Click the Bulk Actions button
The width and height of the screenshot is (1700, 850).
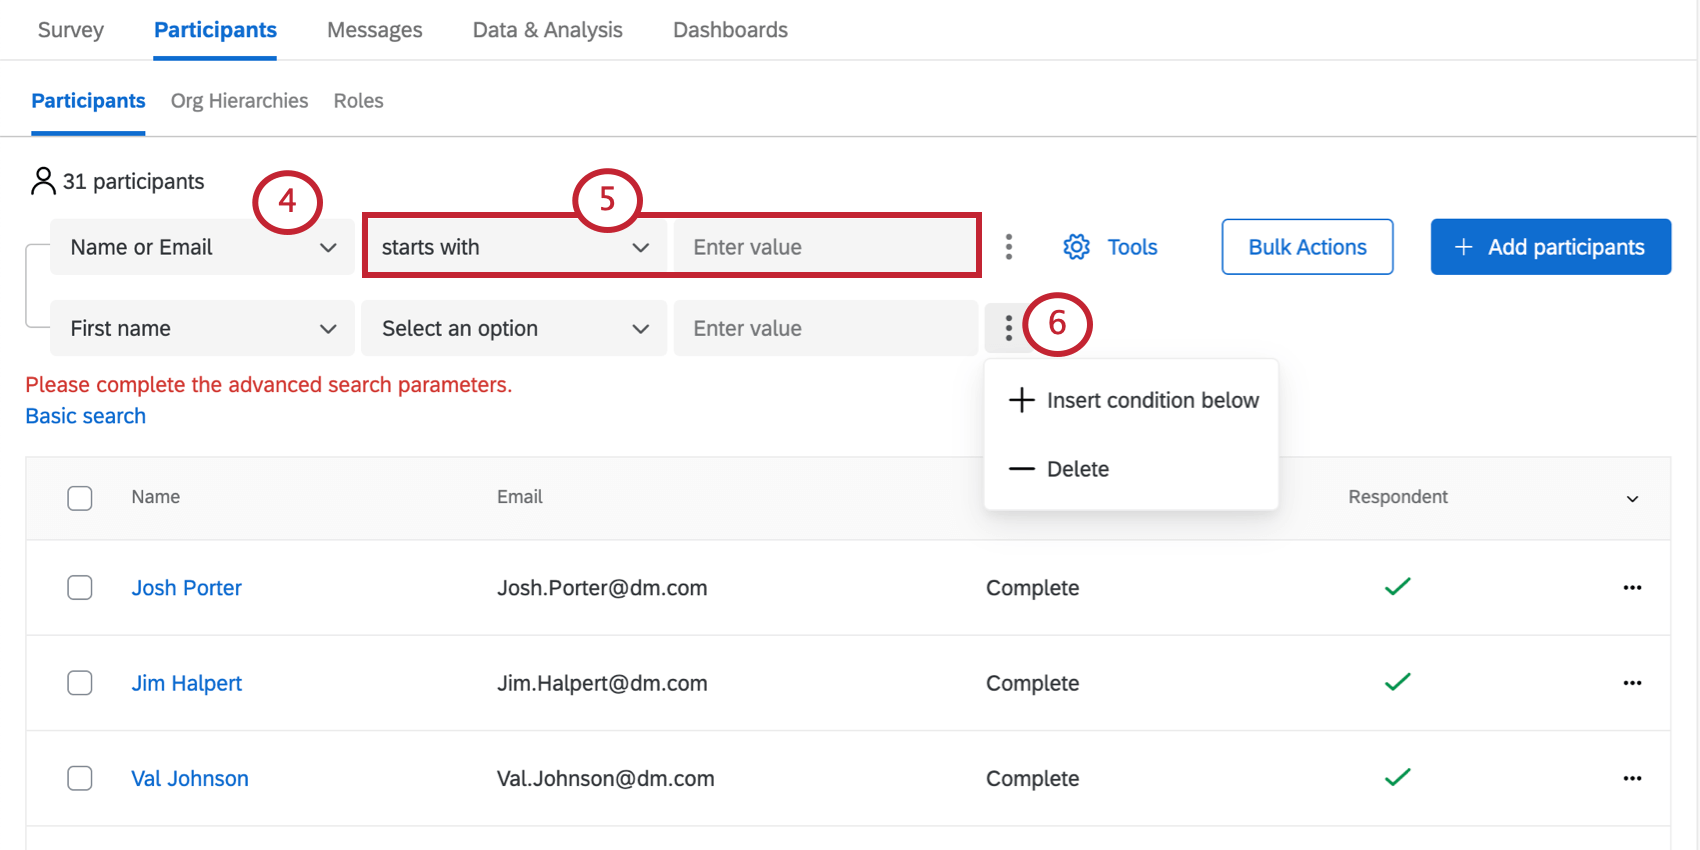pyautogui.click(x=1306, y=247)
